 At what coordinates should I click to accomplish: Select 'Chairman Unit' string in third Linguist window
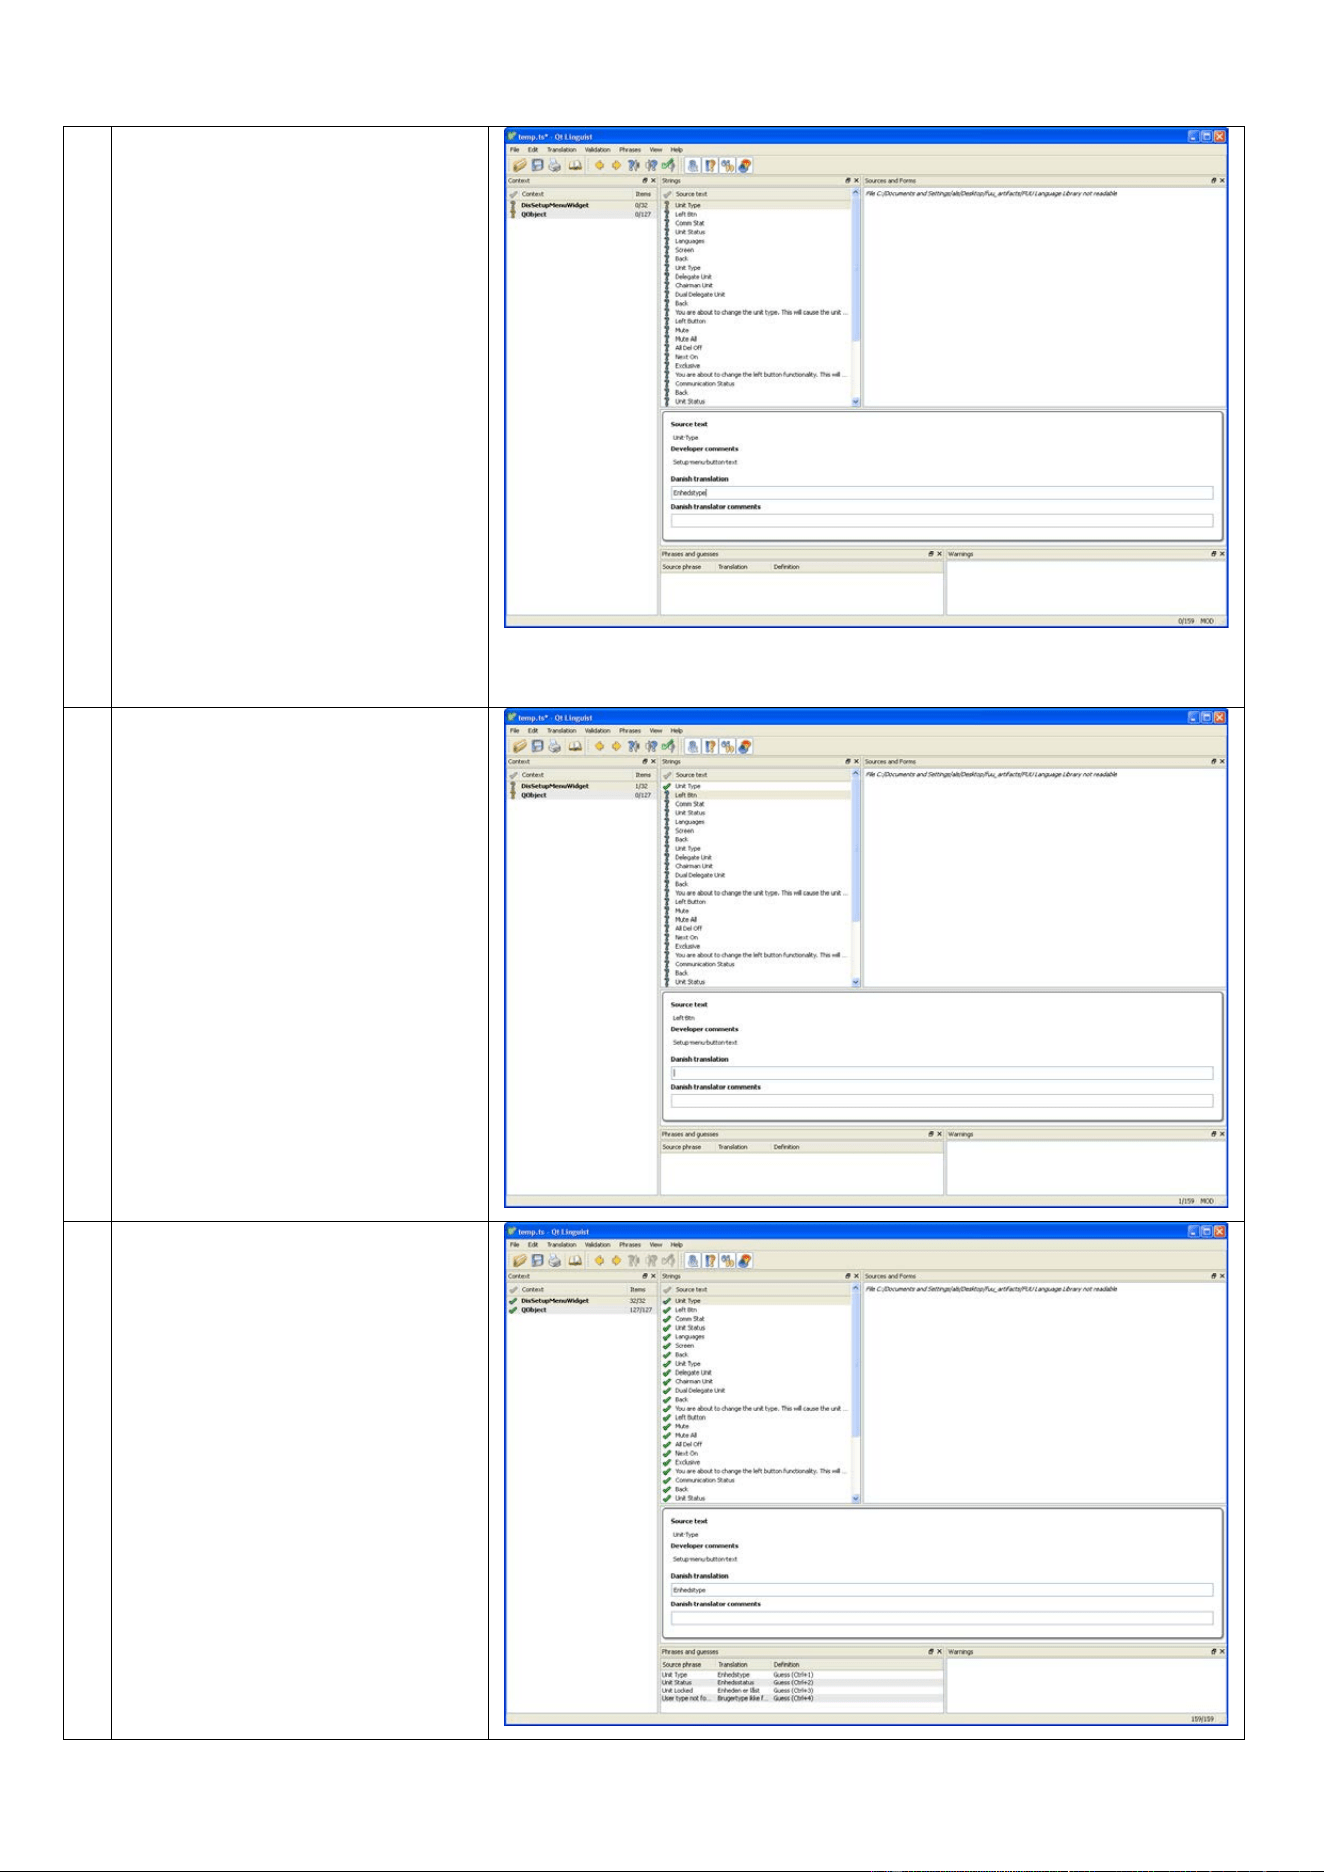click(x=756, y=1382)
